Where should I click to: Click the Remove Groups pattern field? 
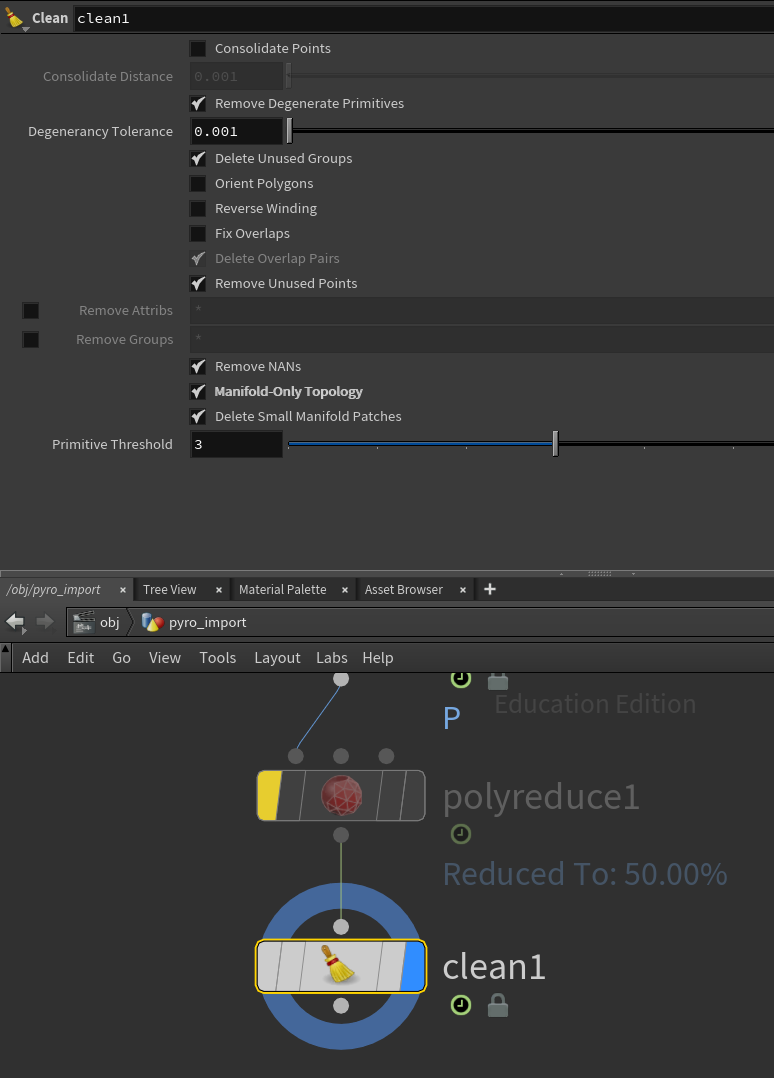482,340
